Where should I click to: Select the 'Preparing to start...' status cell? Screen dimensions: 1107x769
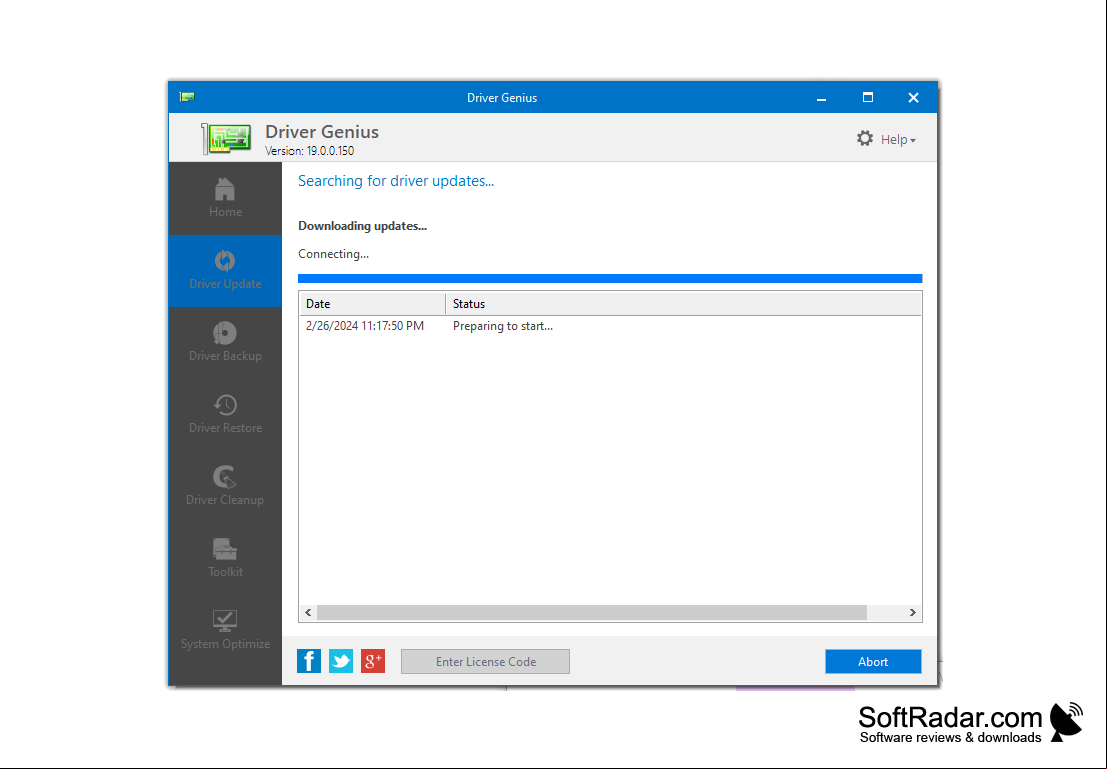503,326
